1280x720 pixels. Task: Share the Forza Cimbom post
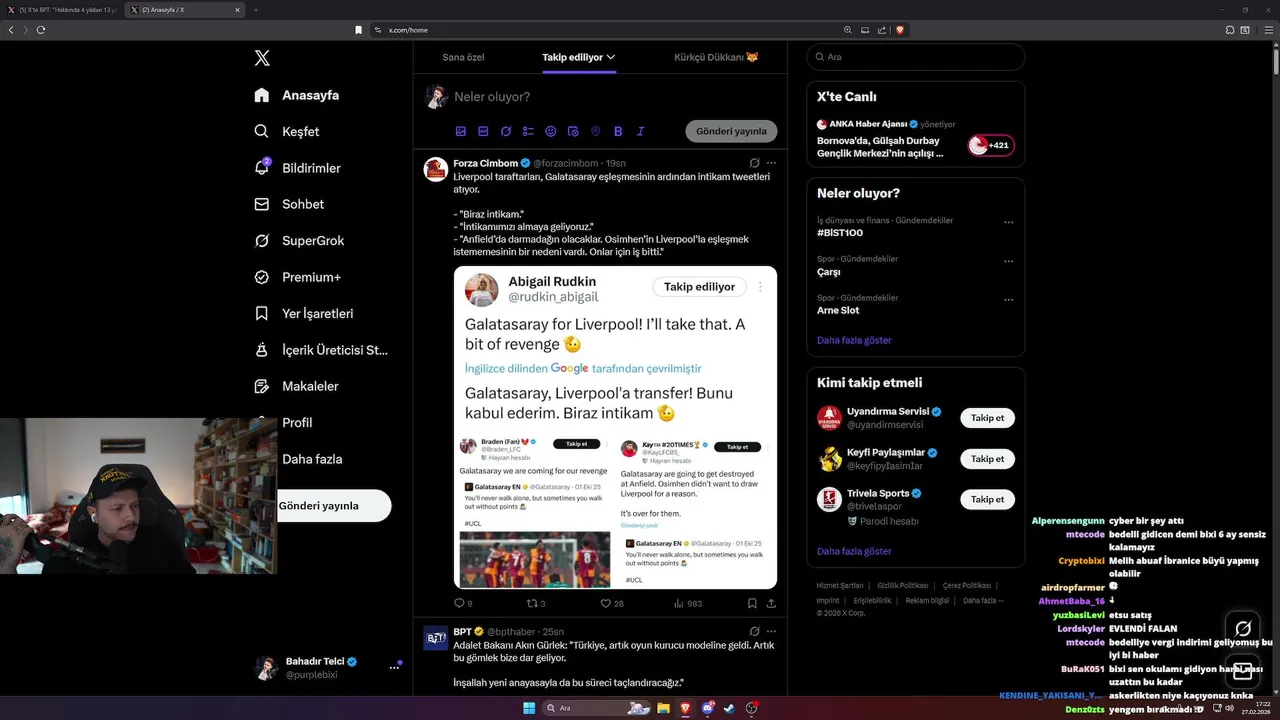coord(771,603)
